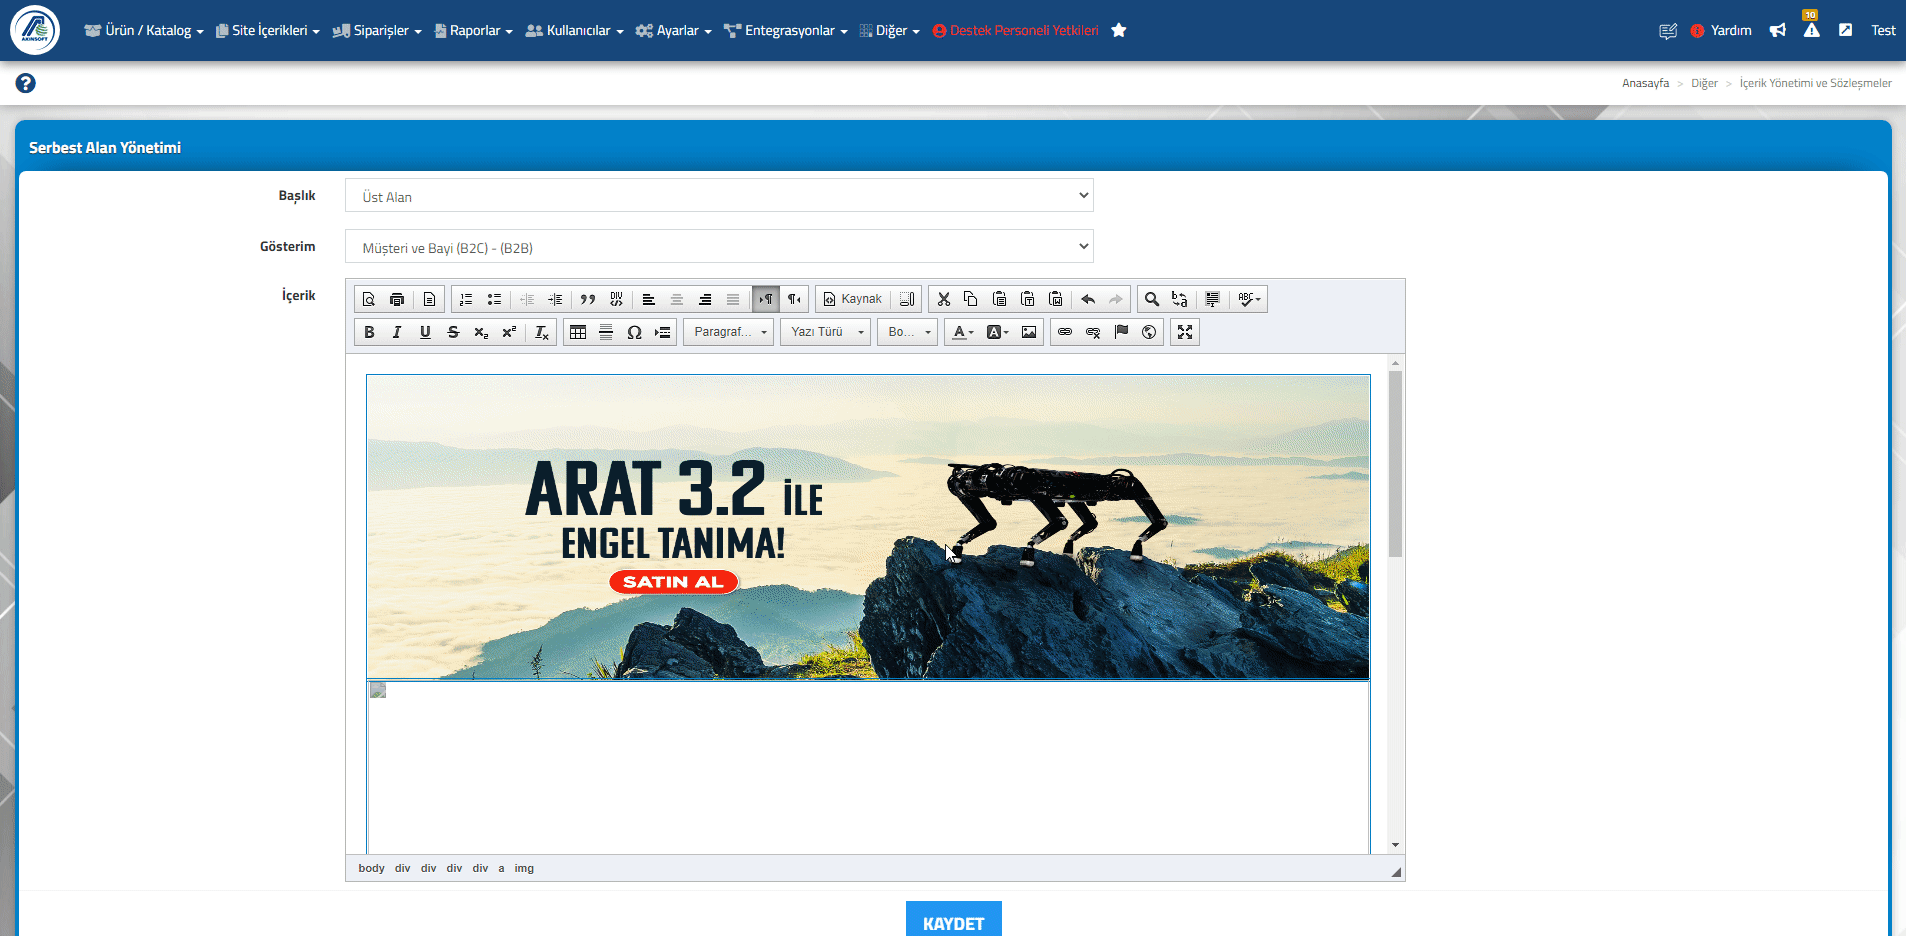
Task: Click Diğer breadcrumb link
Action: [1704, 83]
